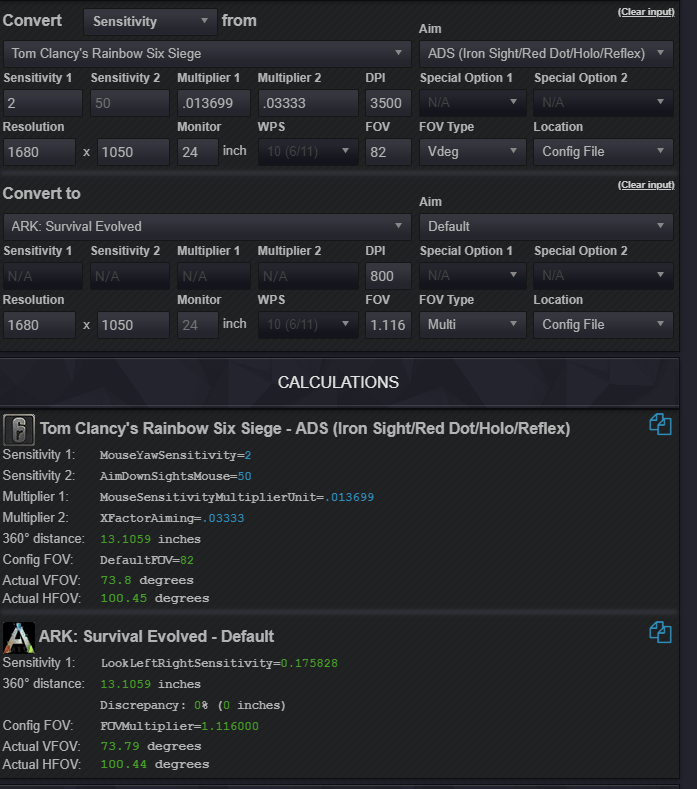The image size is (697, 789).
Task: Open the Multi FOV Type dropdown
Action: point(473,325)
